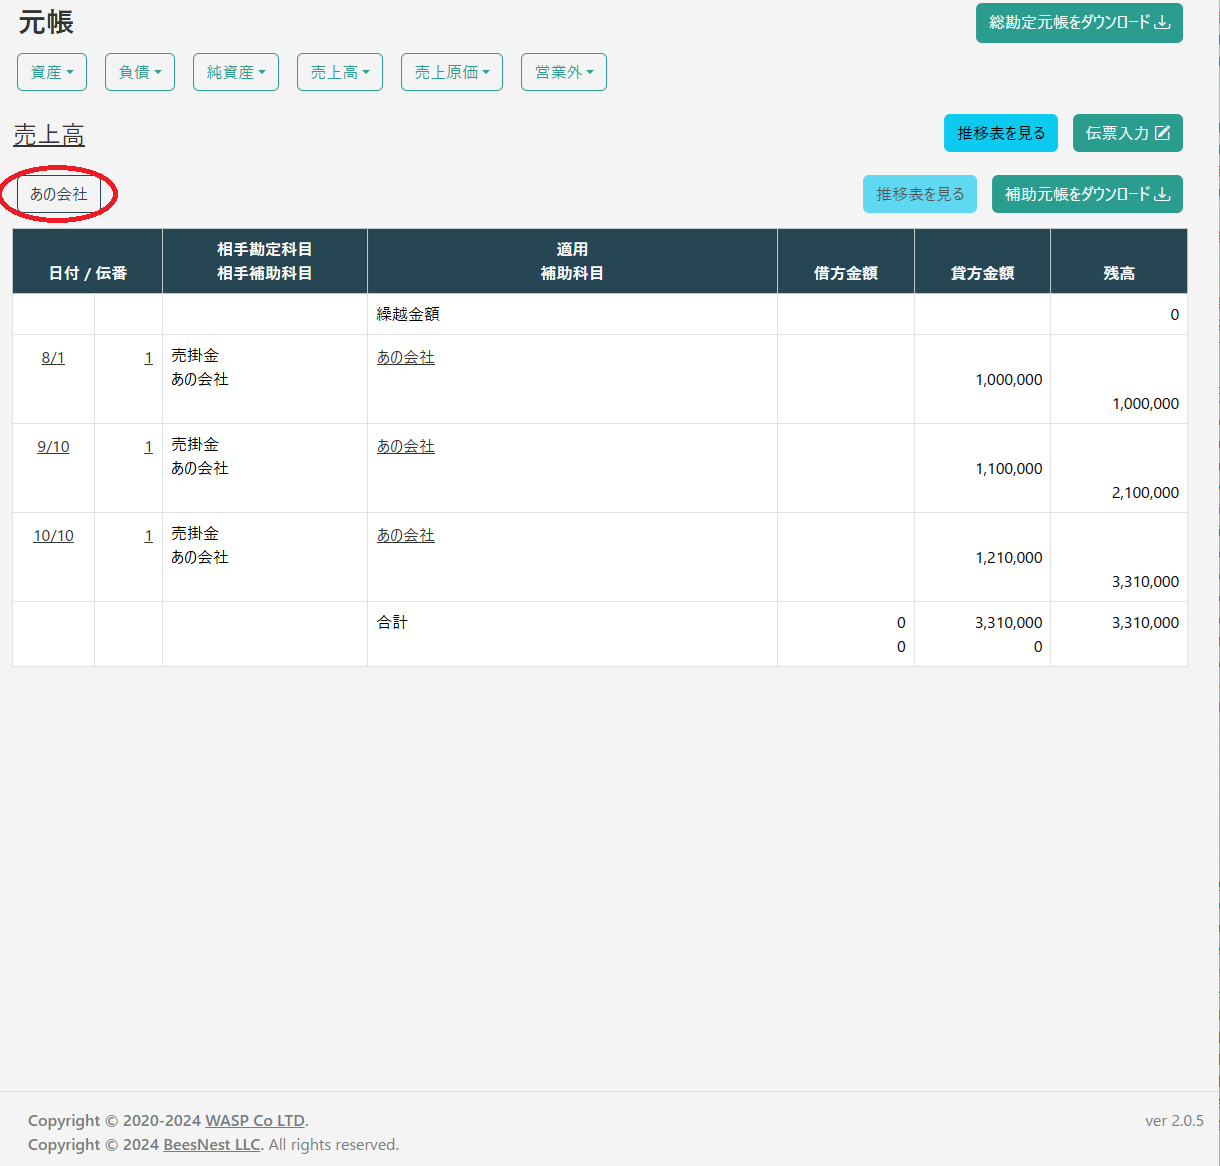The height and width of the screenshot is (1166, 1220).
Task: Download the subsidiary ledger (補助元帳)
Action: click(x=1086, y=194)
